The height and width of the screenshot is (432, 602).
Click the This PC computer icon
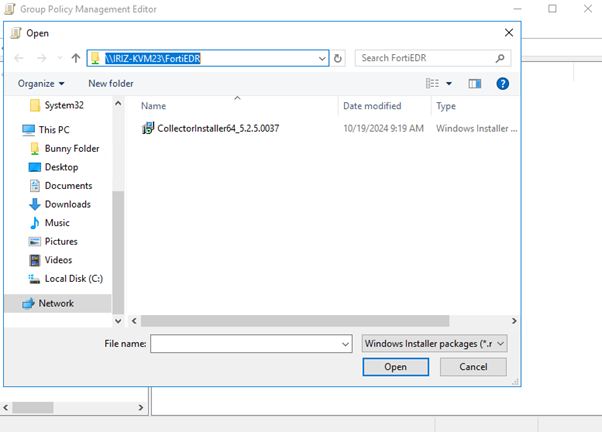coord(28,130)
